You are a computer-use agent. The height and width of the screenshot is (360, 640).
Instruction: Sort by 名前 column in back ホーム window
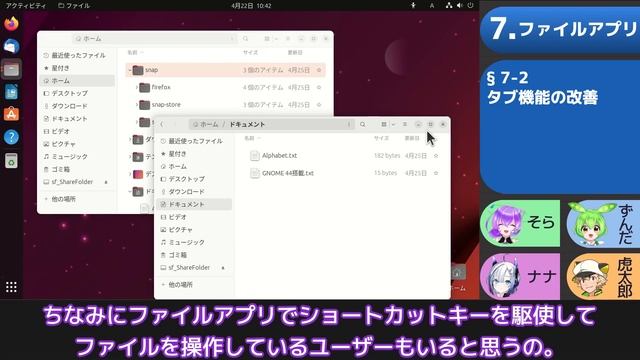[133, 53]
